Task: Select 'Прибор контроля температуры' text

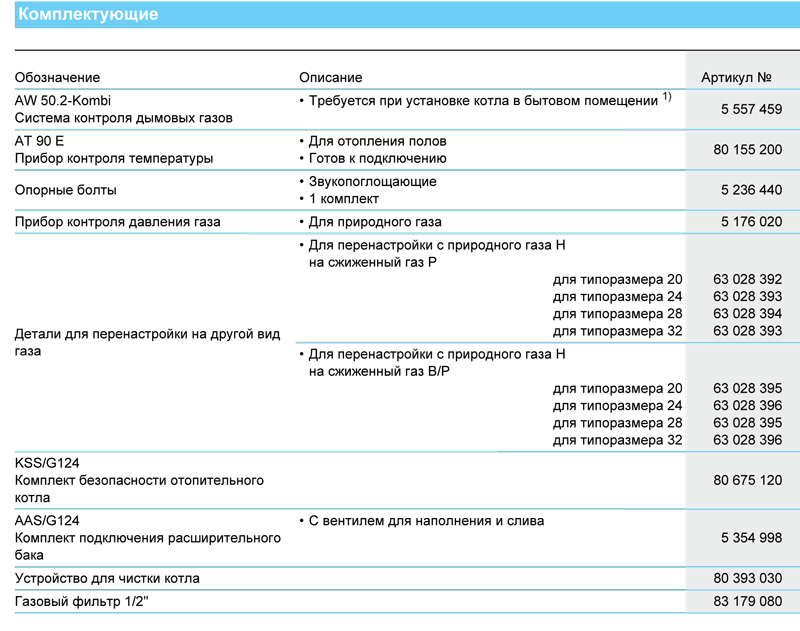Action: pos(114,158)
